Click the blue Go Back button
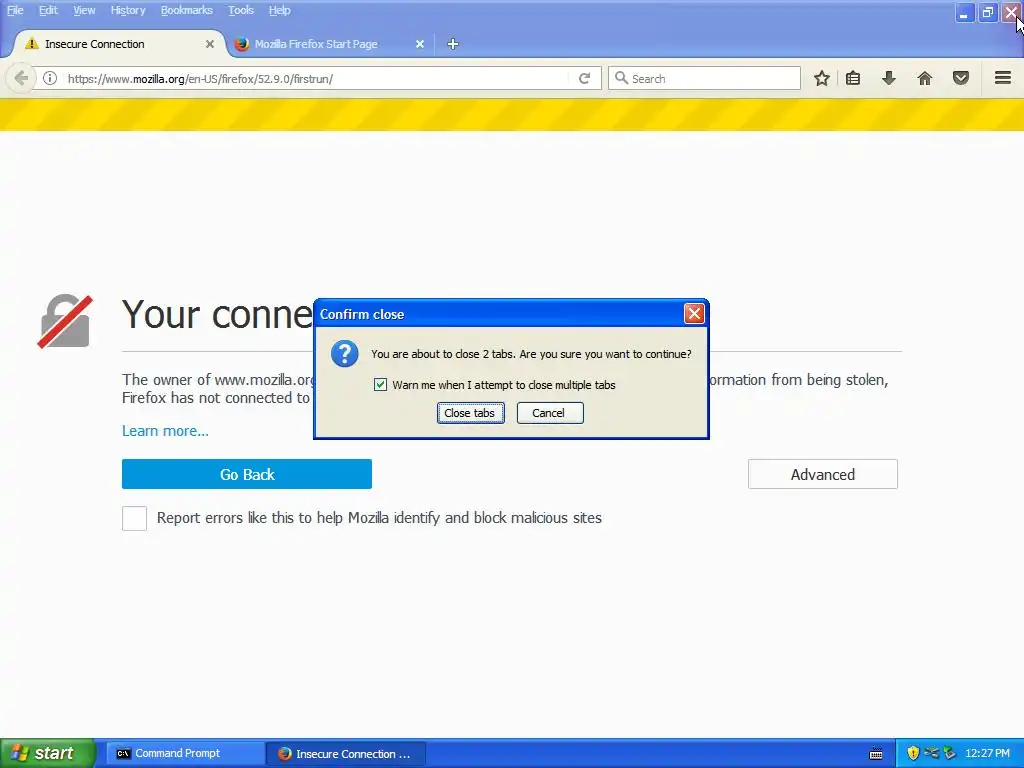The height and width of the screenshot is (768, 1024). (x=247, y=474)
